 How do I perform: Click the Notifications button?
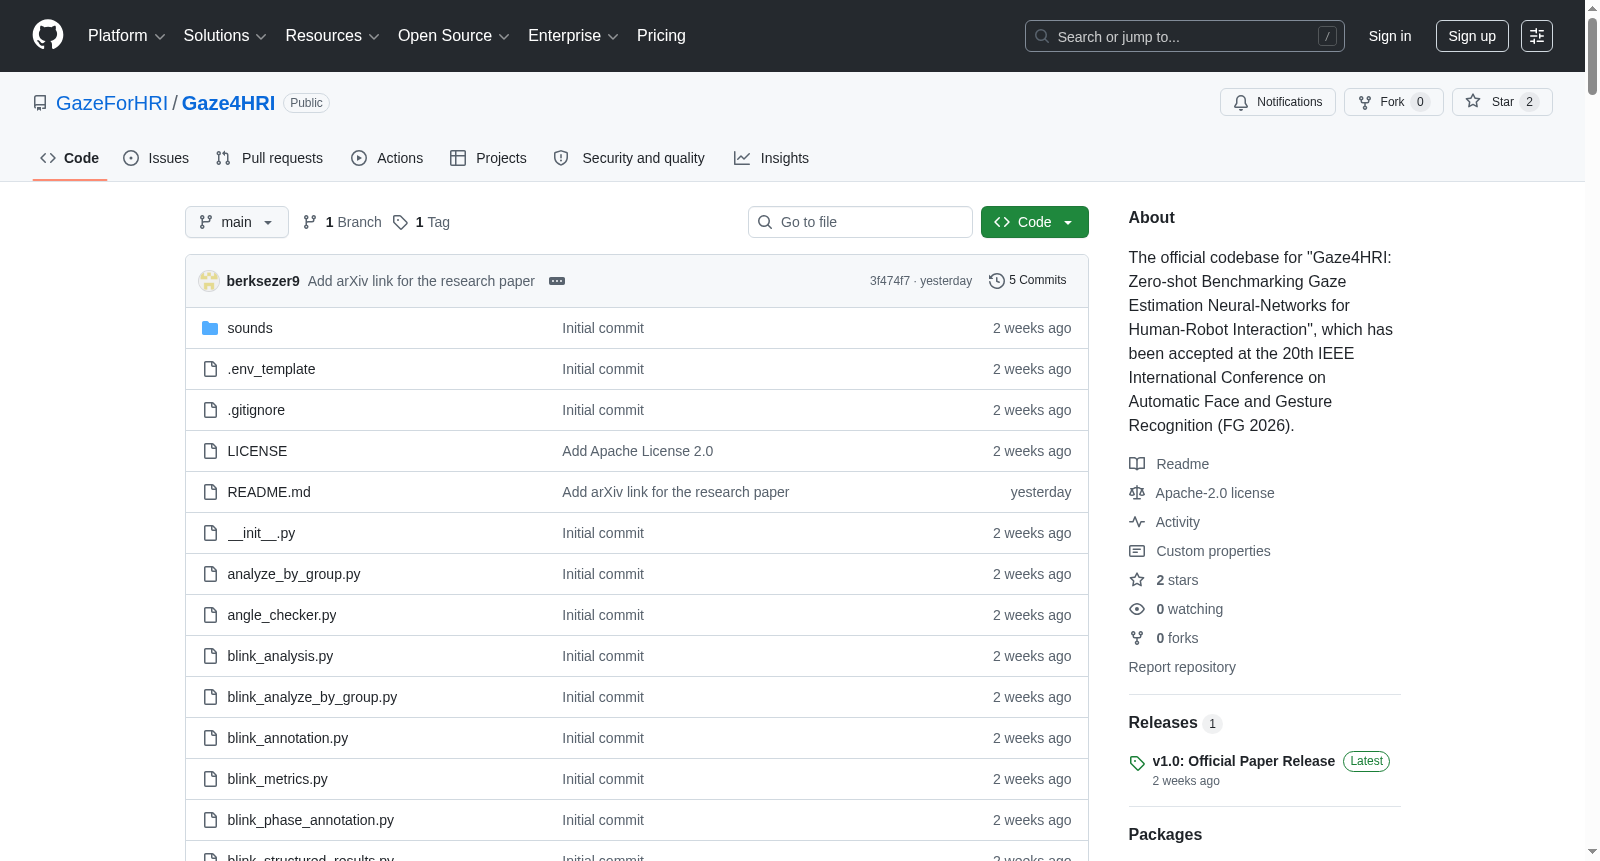click(1278, 102)
